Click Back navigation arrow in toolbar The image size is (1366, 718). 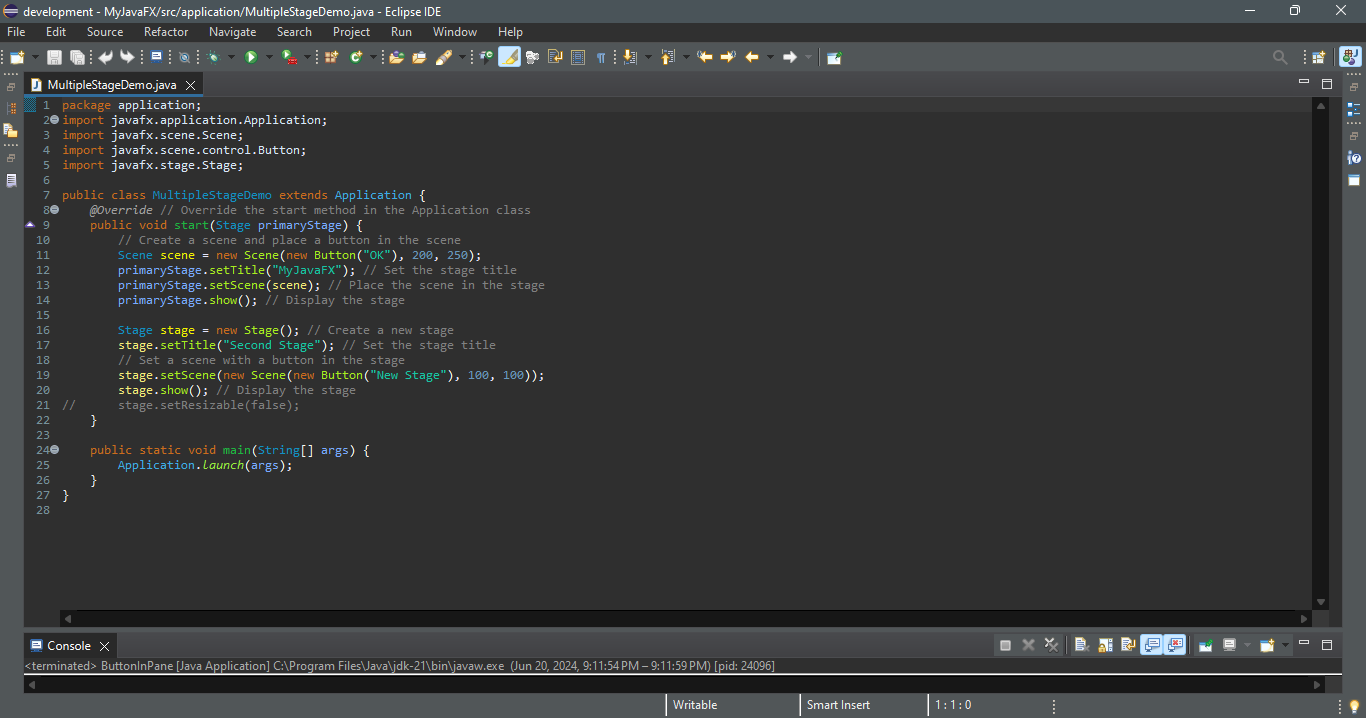click(752, 58)
